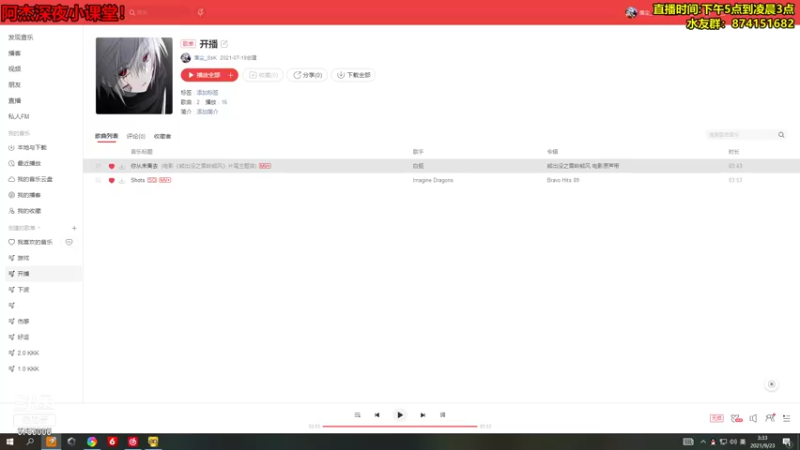This screenshot has width=800, height=450.
Task: Click the SQ badge next to Shots
Action: (x=152, y=180)
